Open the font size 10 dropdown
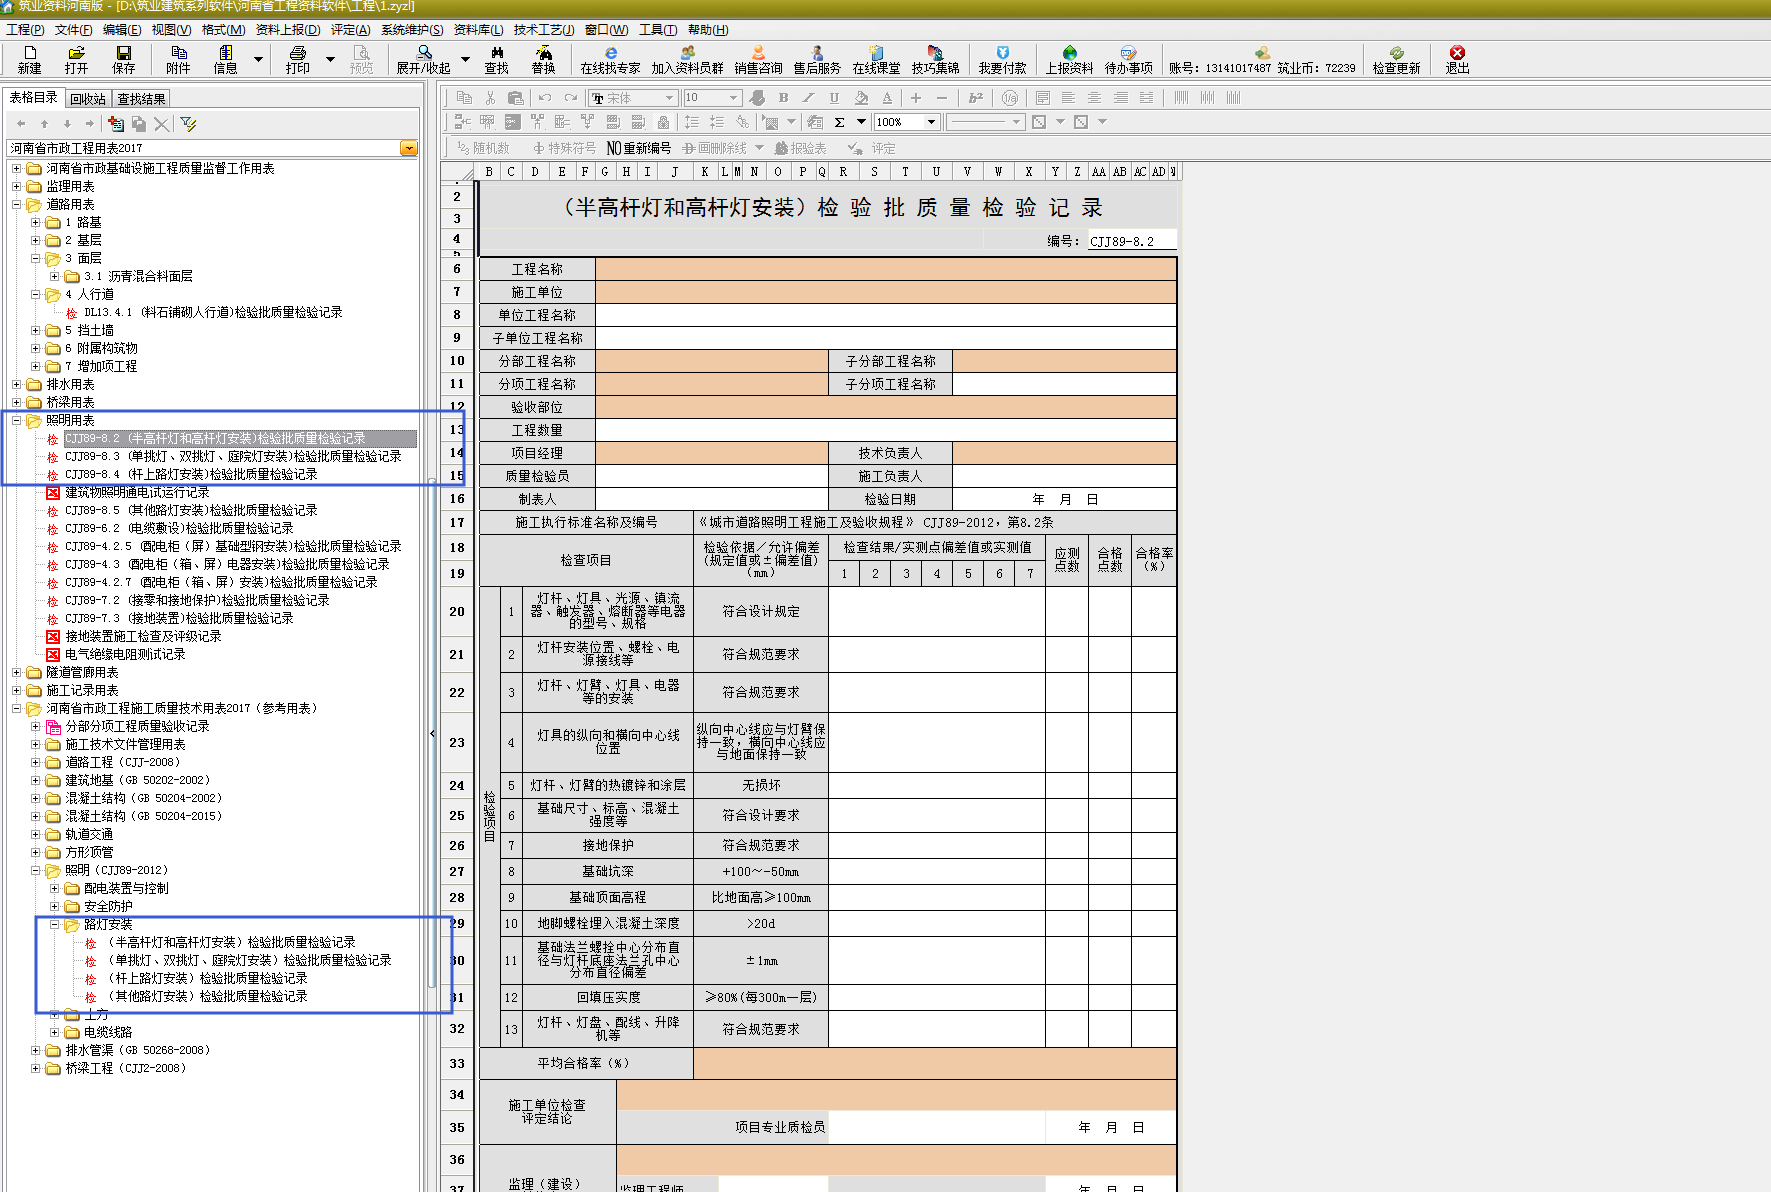This screenshot has height=1192, width=1771. pos(733,98)
